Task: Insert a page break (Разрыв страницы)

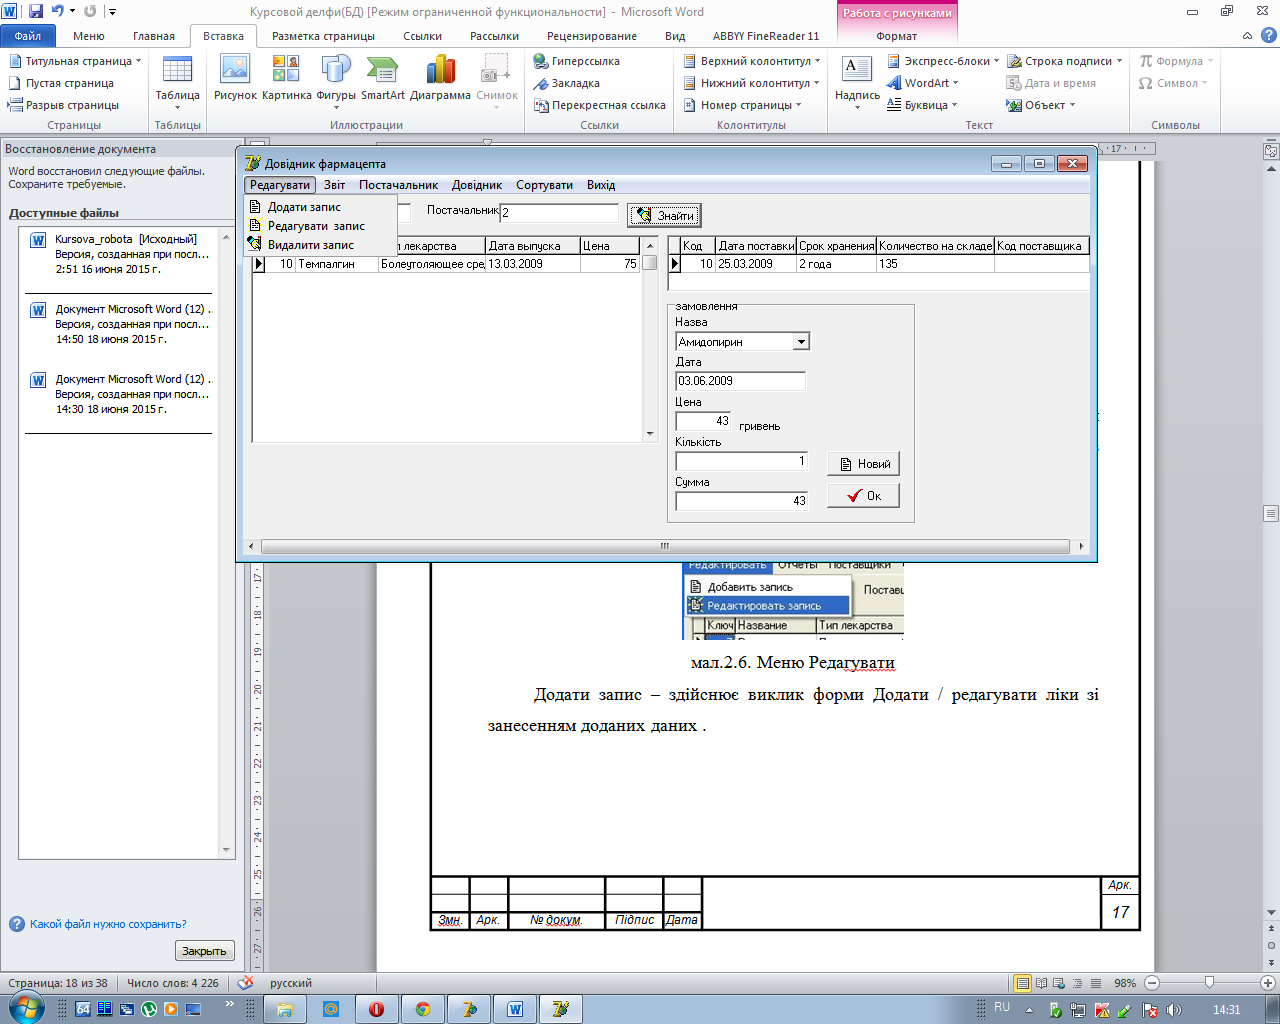Action: [63, 105]
